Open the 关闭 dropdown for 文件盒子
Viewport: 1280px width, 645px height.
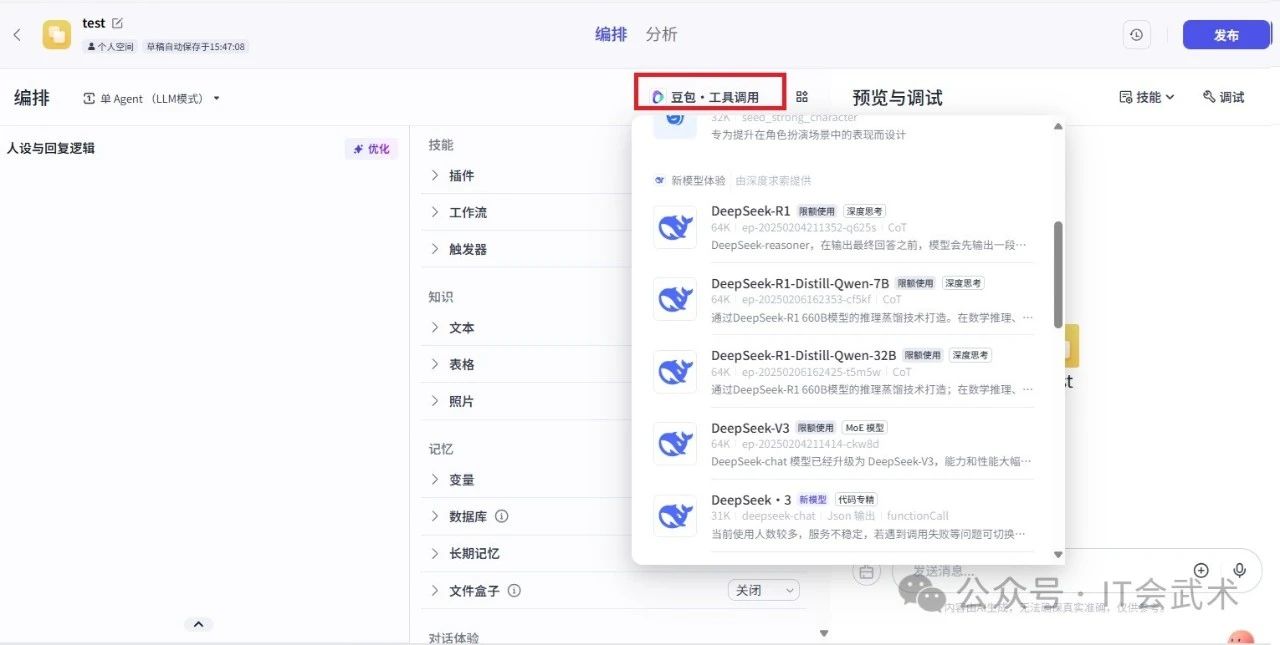click(764, 591)
